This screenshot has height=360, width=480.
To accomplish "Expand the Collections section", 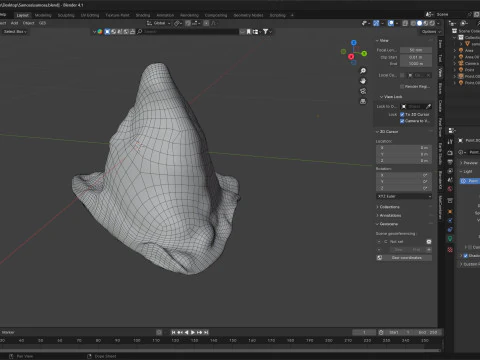I will 388,207.
